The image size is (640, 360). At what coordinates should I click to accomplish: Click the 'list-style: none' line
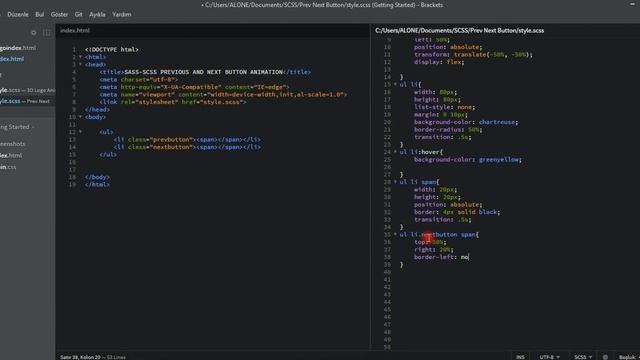tap(444, 107)
